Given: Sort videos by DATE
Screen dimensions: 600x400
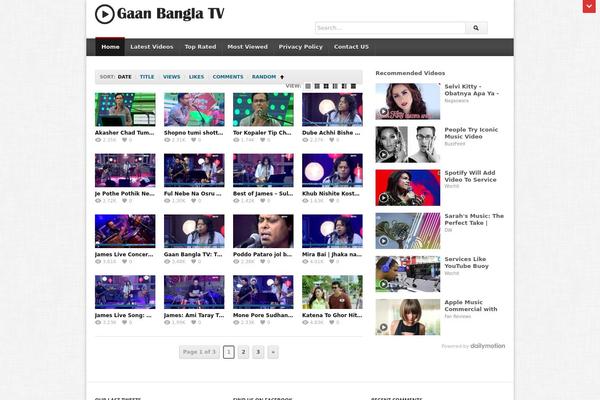Looking at the screenshot, I should 124,77.
